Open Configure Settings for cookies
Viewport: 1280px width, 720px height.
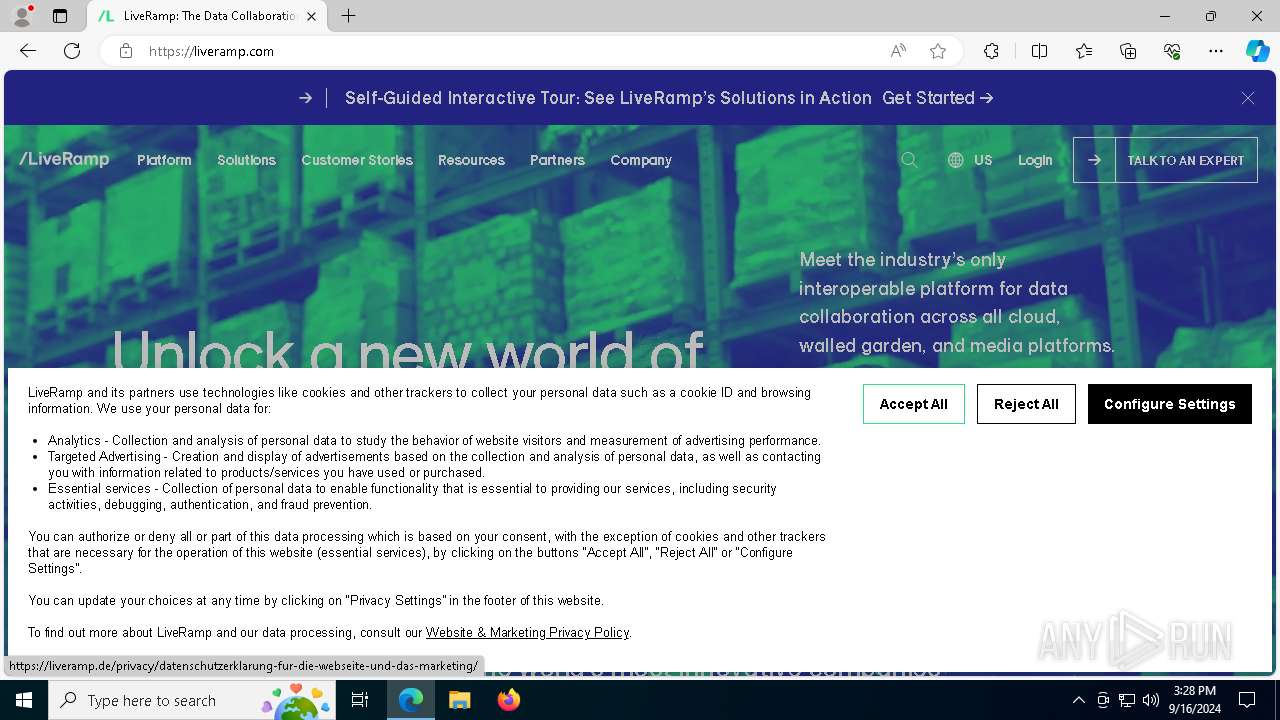click(x=1170, y=404)
